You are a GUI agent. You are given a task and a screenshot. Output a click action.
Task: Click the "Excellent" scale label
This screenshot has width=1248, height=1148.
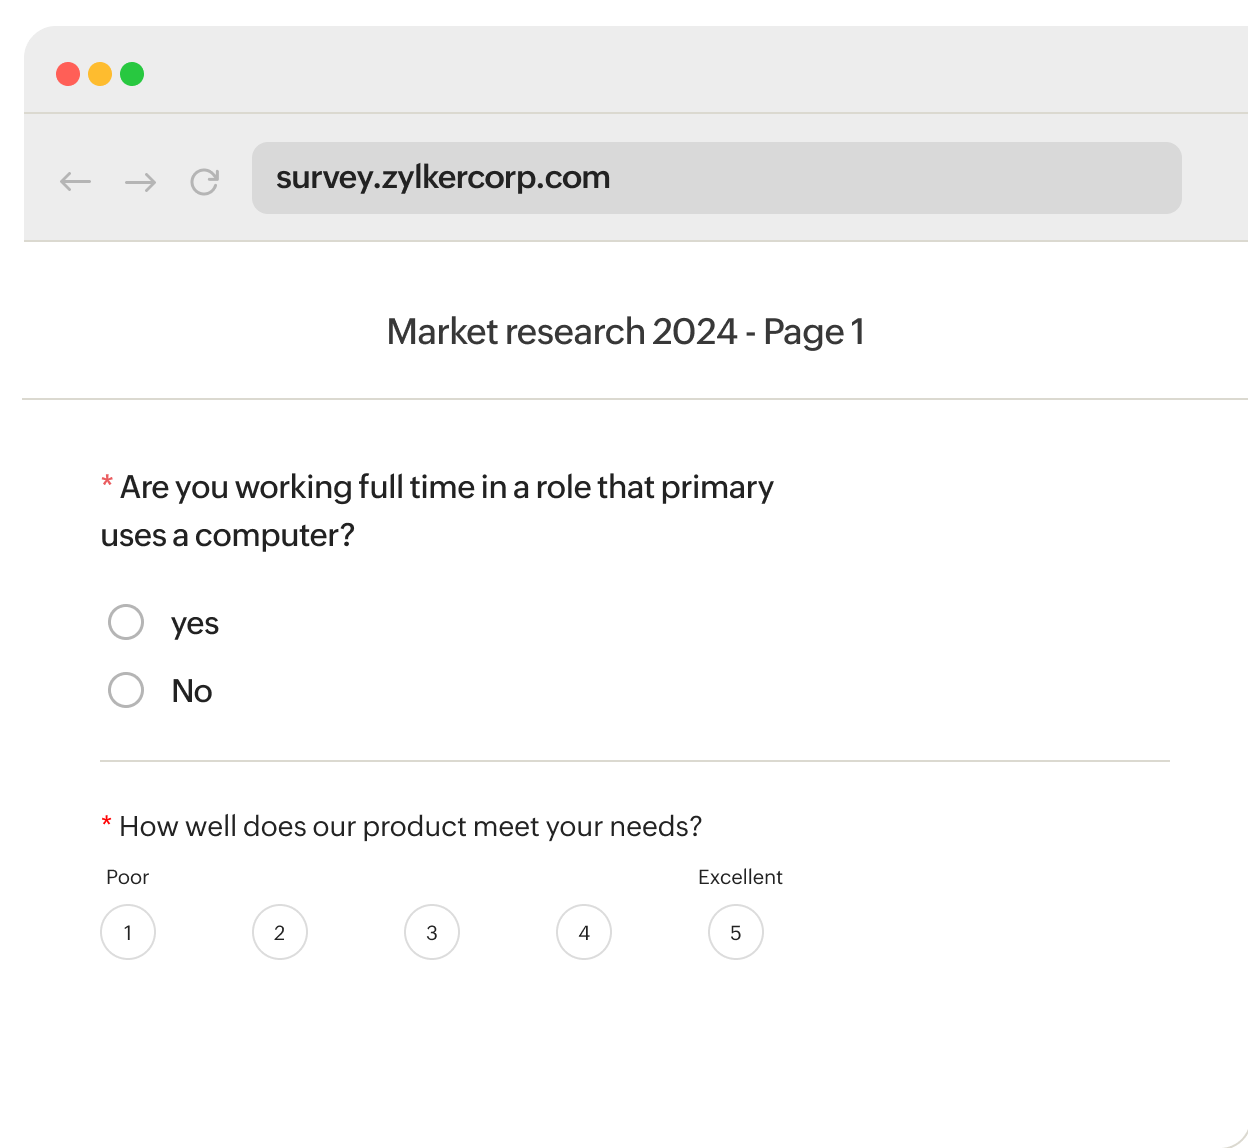740,877
